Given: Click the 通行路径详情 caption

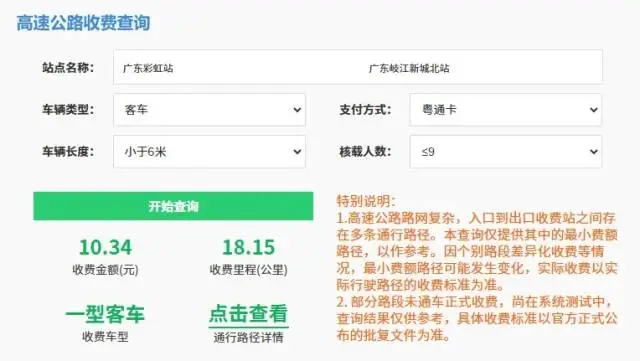Looking at the screenshot, I should (x=249, y=337).
